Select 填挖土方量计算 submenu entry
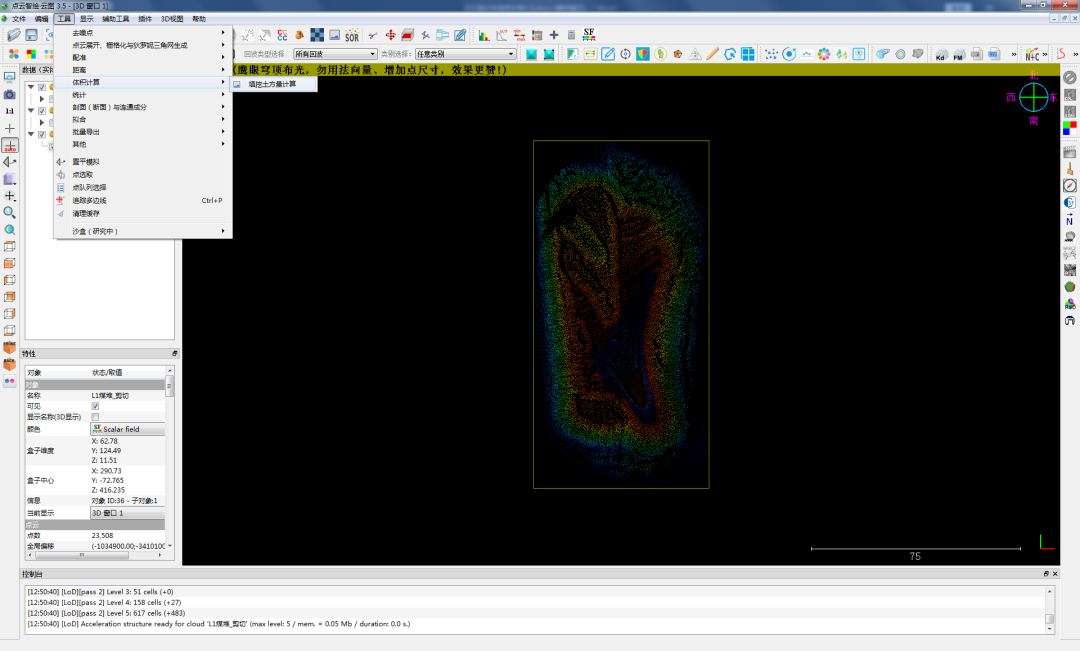The width and height of the screenshot is (1080, 651). tap(274, 84)
